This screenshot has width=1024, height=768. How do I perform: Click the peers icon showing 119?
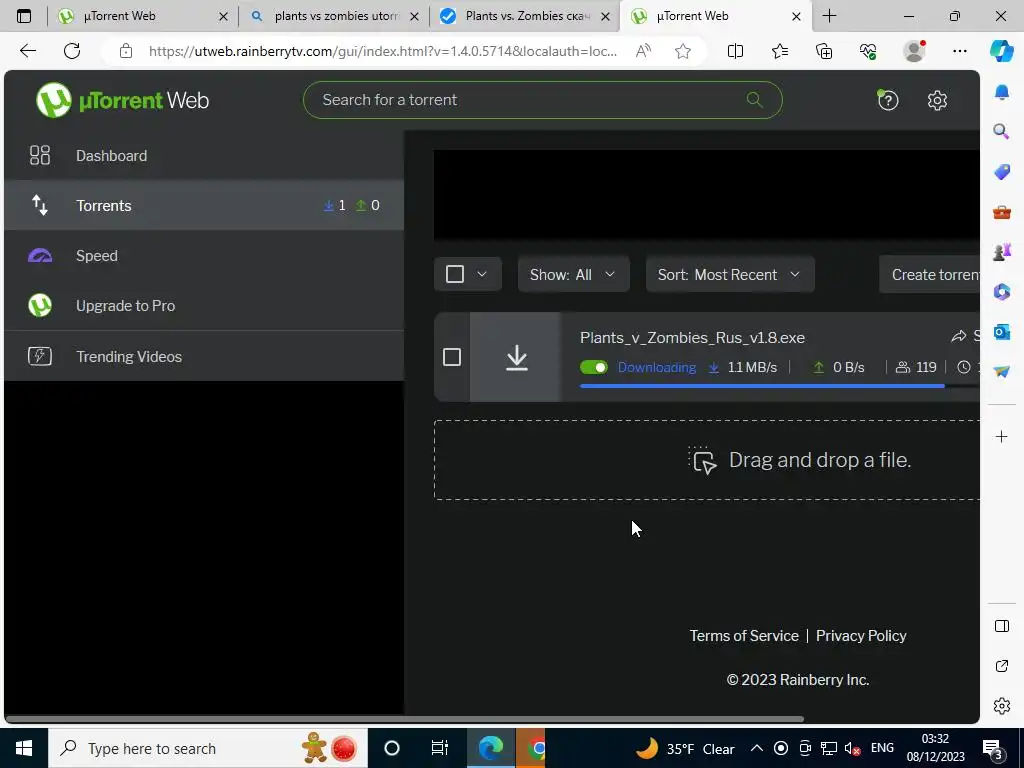tap(903, 367)
